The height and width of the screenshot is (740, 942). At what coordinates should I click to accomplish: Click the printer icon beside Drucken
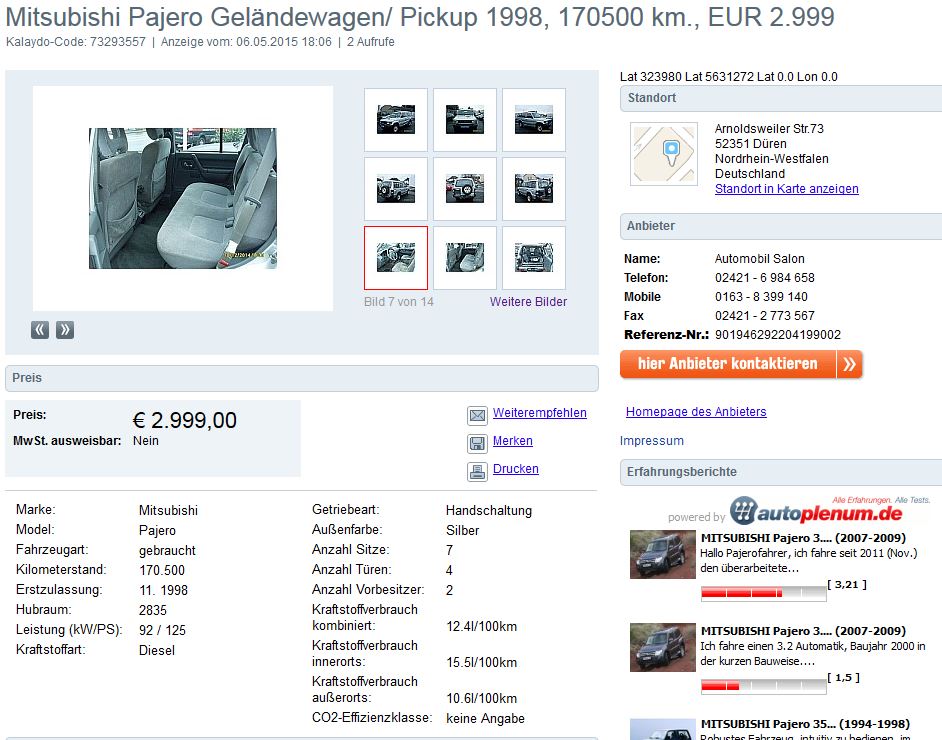click(x=477, y=471)
